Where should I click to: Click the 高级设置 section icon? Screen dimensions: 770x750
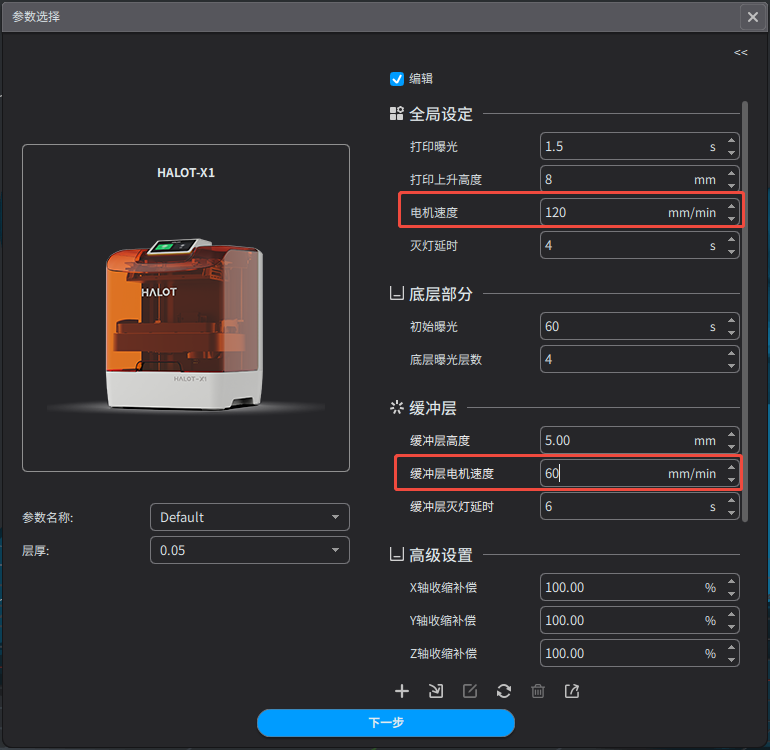(x=396, y=554)
